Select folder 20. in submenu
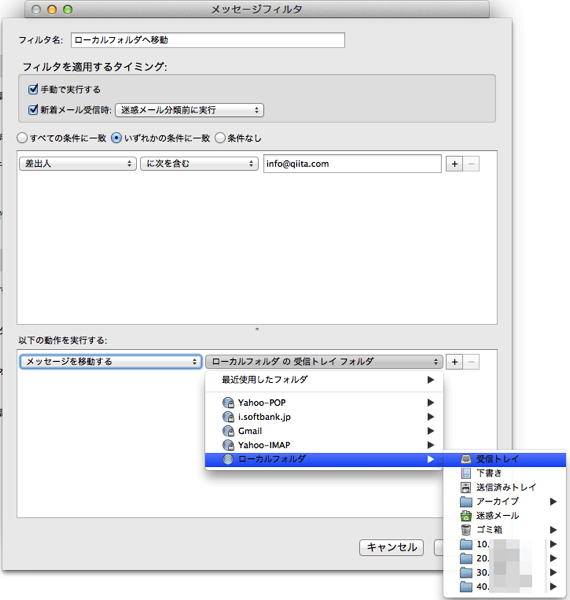This screenshot has height=600, width=570. click(x=505, y=558)
